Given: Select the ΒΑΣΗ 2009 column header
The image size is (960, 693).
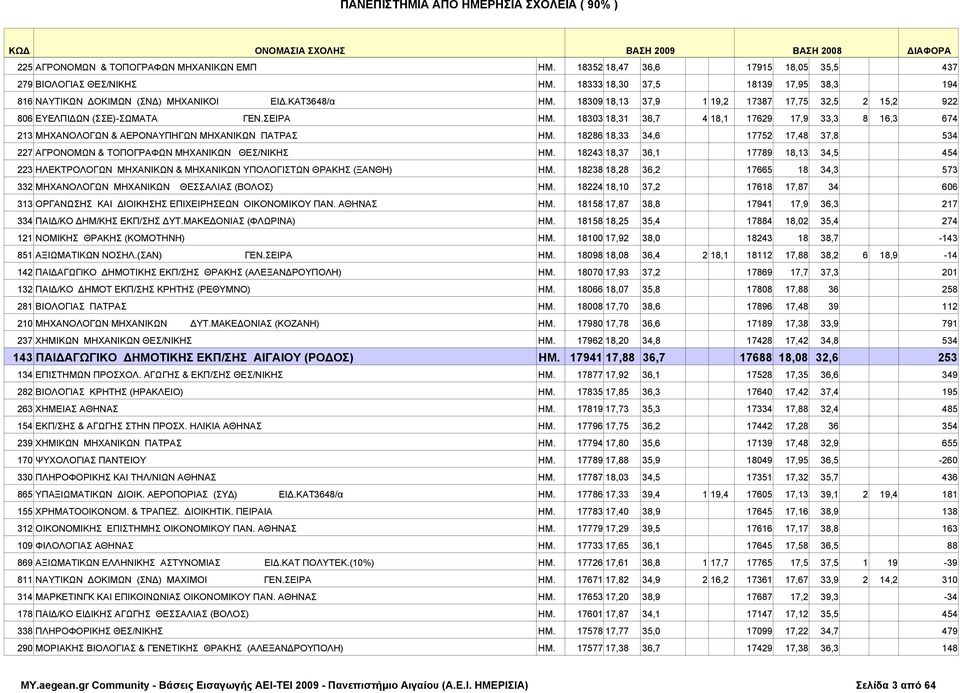Looking at the screenshot, I should pyautogui.click(x=650, y=51).
